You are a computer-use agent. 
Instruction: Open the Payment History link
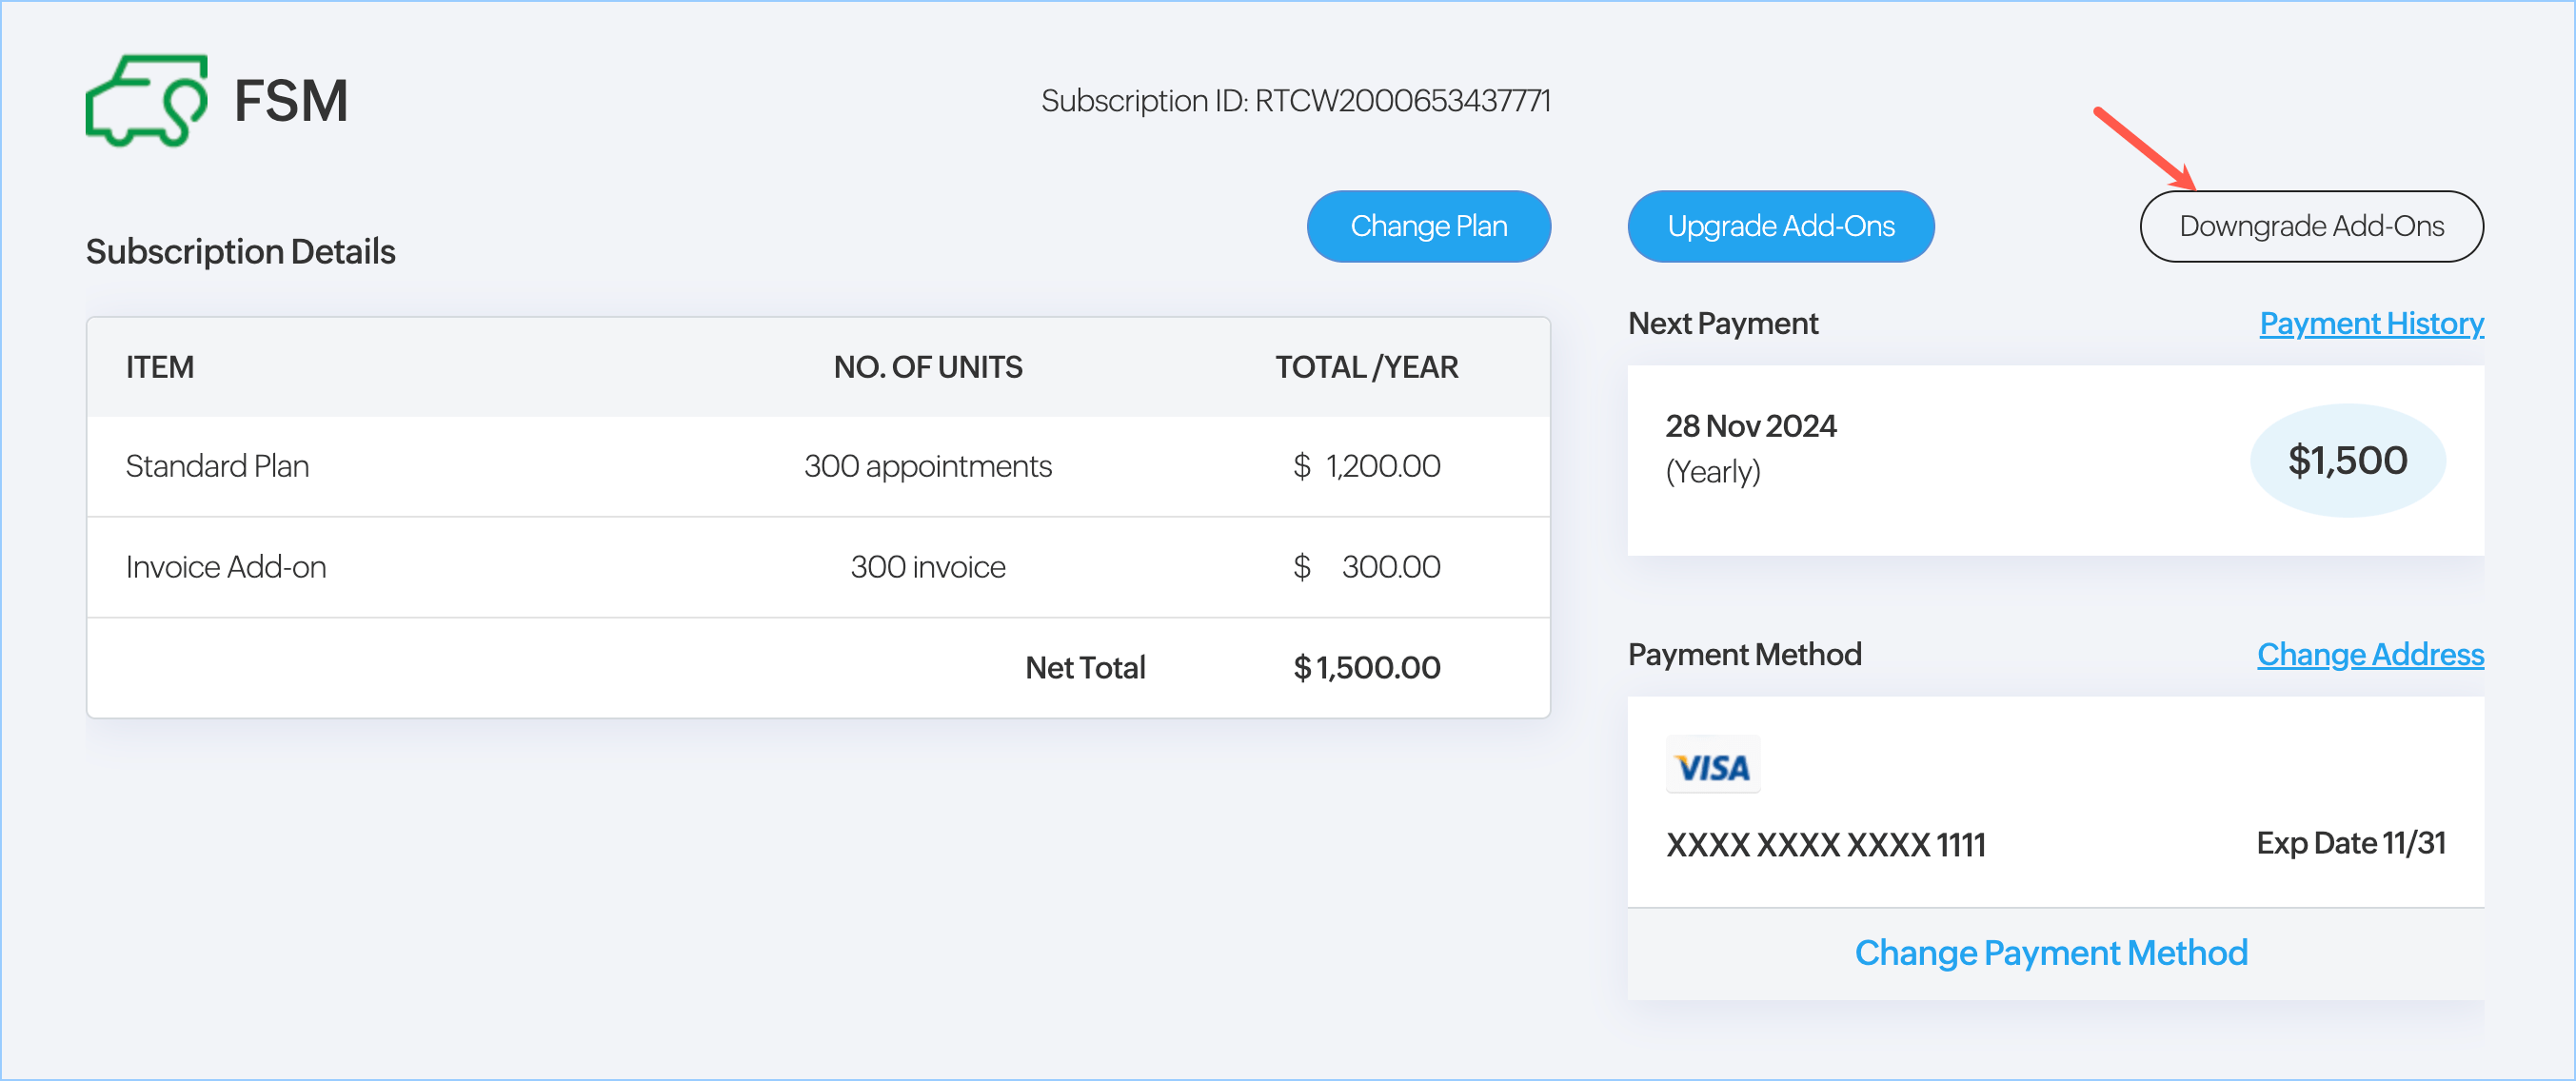(2370, 323)
